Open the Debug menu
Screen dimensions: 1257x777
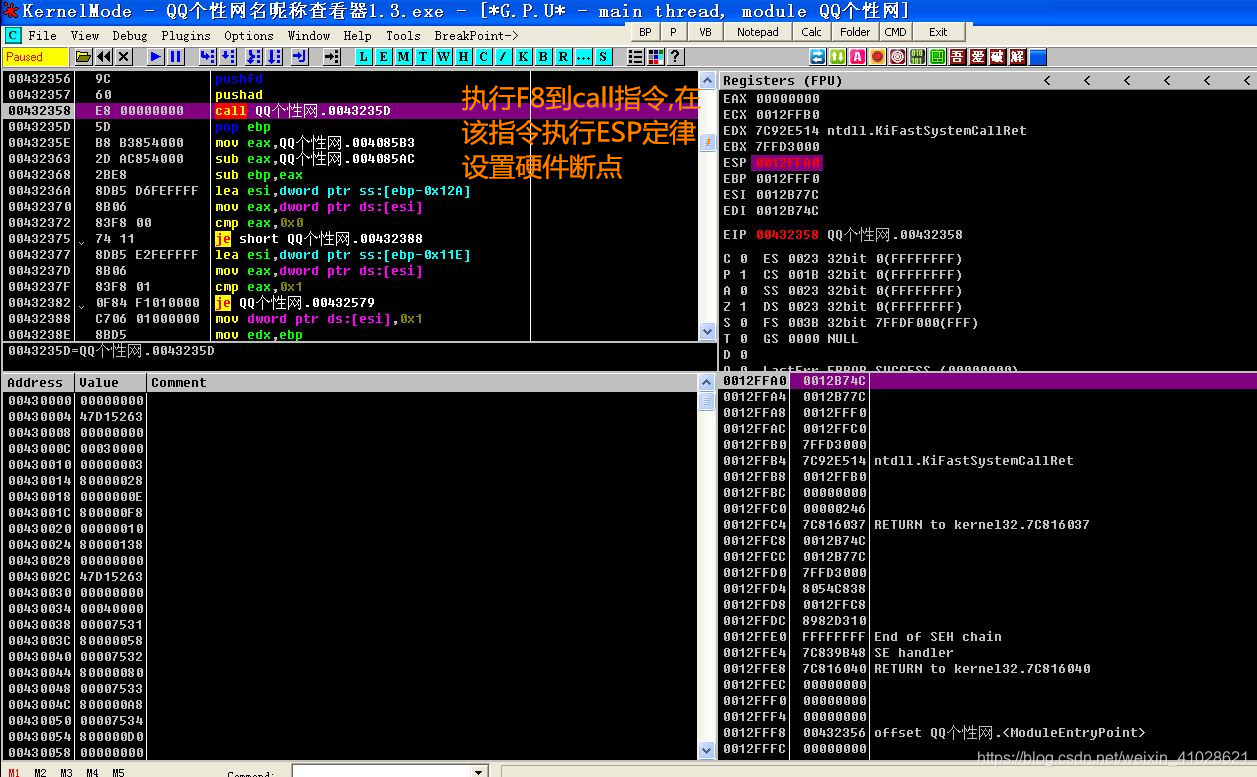click(x=130, y=35)
